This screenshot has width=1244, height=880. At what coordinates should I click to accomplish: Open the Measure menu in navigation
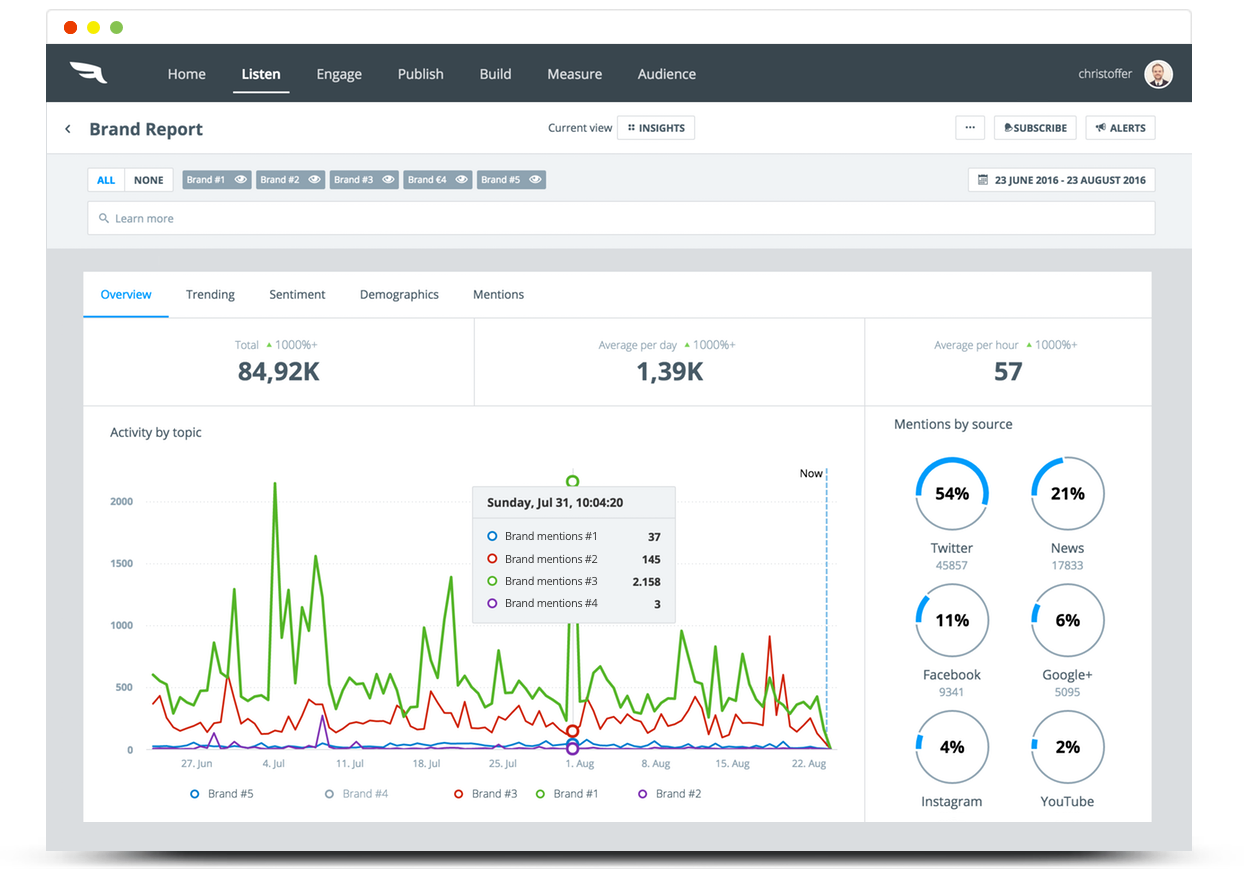(x=574, y=74)
